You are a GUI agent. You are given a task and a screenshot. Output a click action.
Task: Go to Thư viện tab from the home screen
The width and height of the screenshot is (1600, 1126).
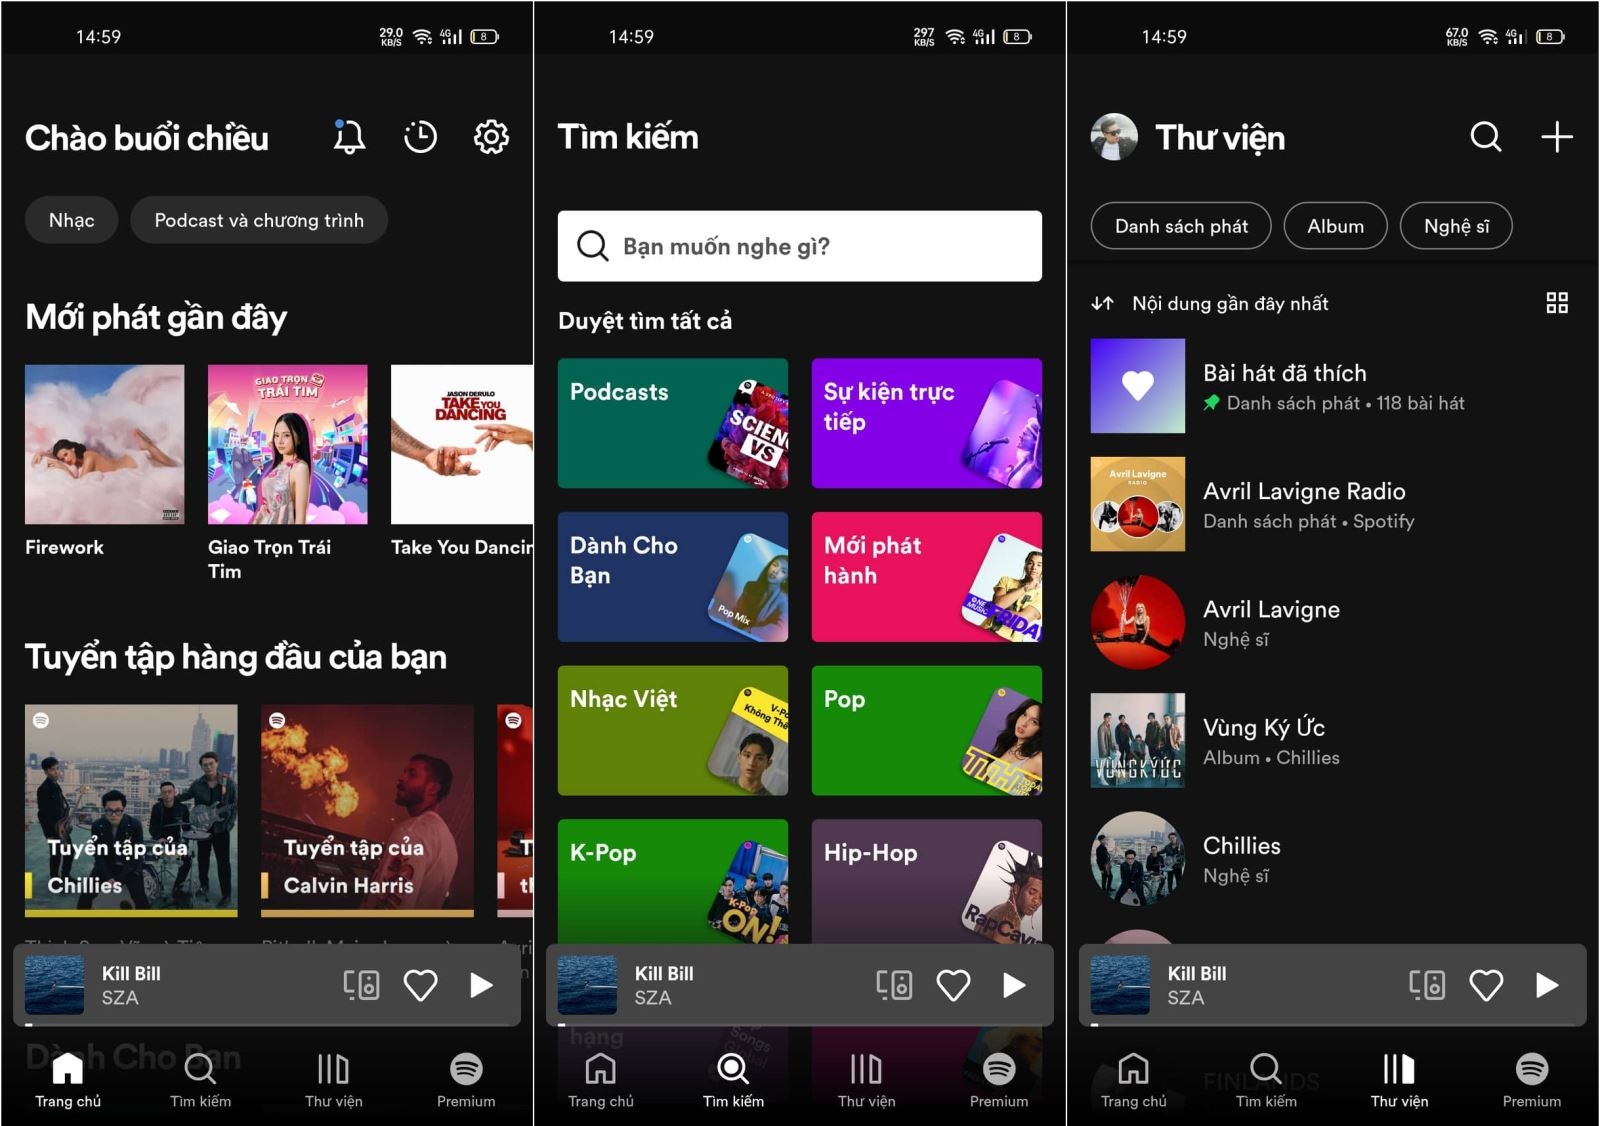(x=333, y=1080)
